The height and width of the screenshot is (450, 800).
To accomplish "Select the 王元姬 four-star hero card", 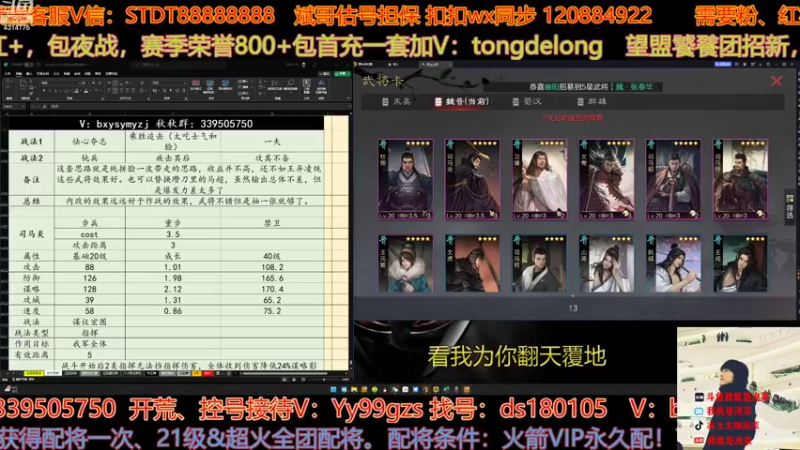I will [406, 263].
